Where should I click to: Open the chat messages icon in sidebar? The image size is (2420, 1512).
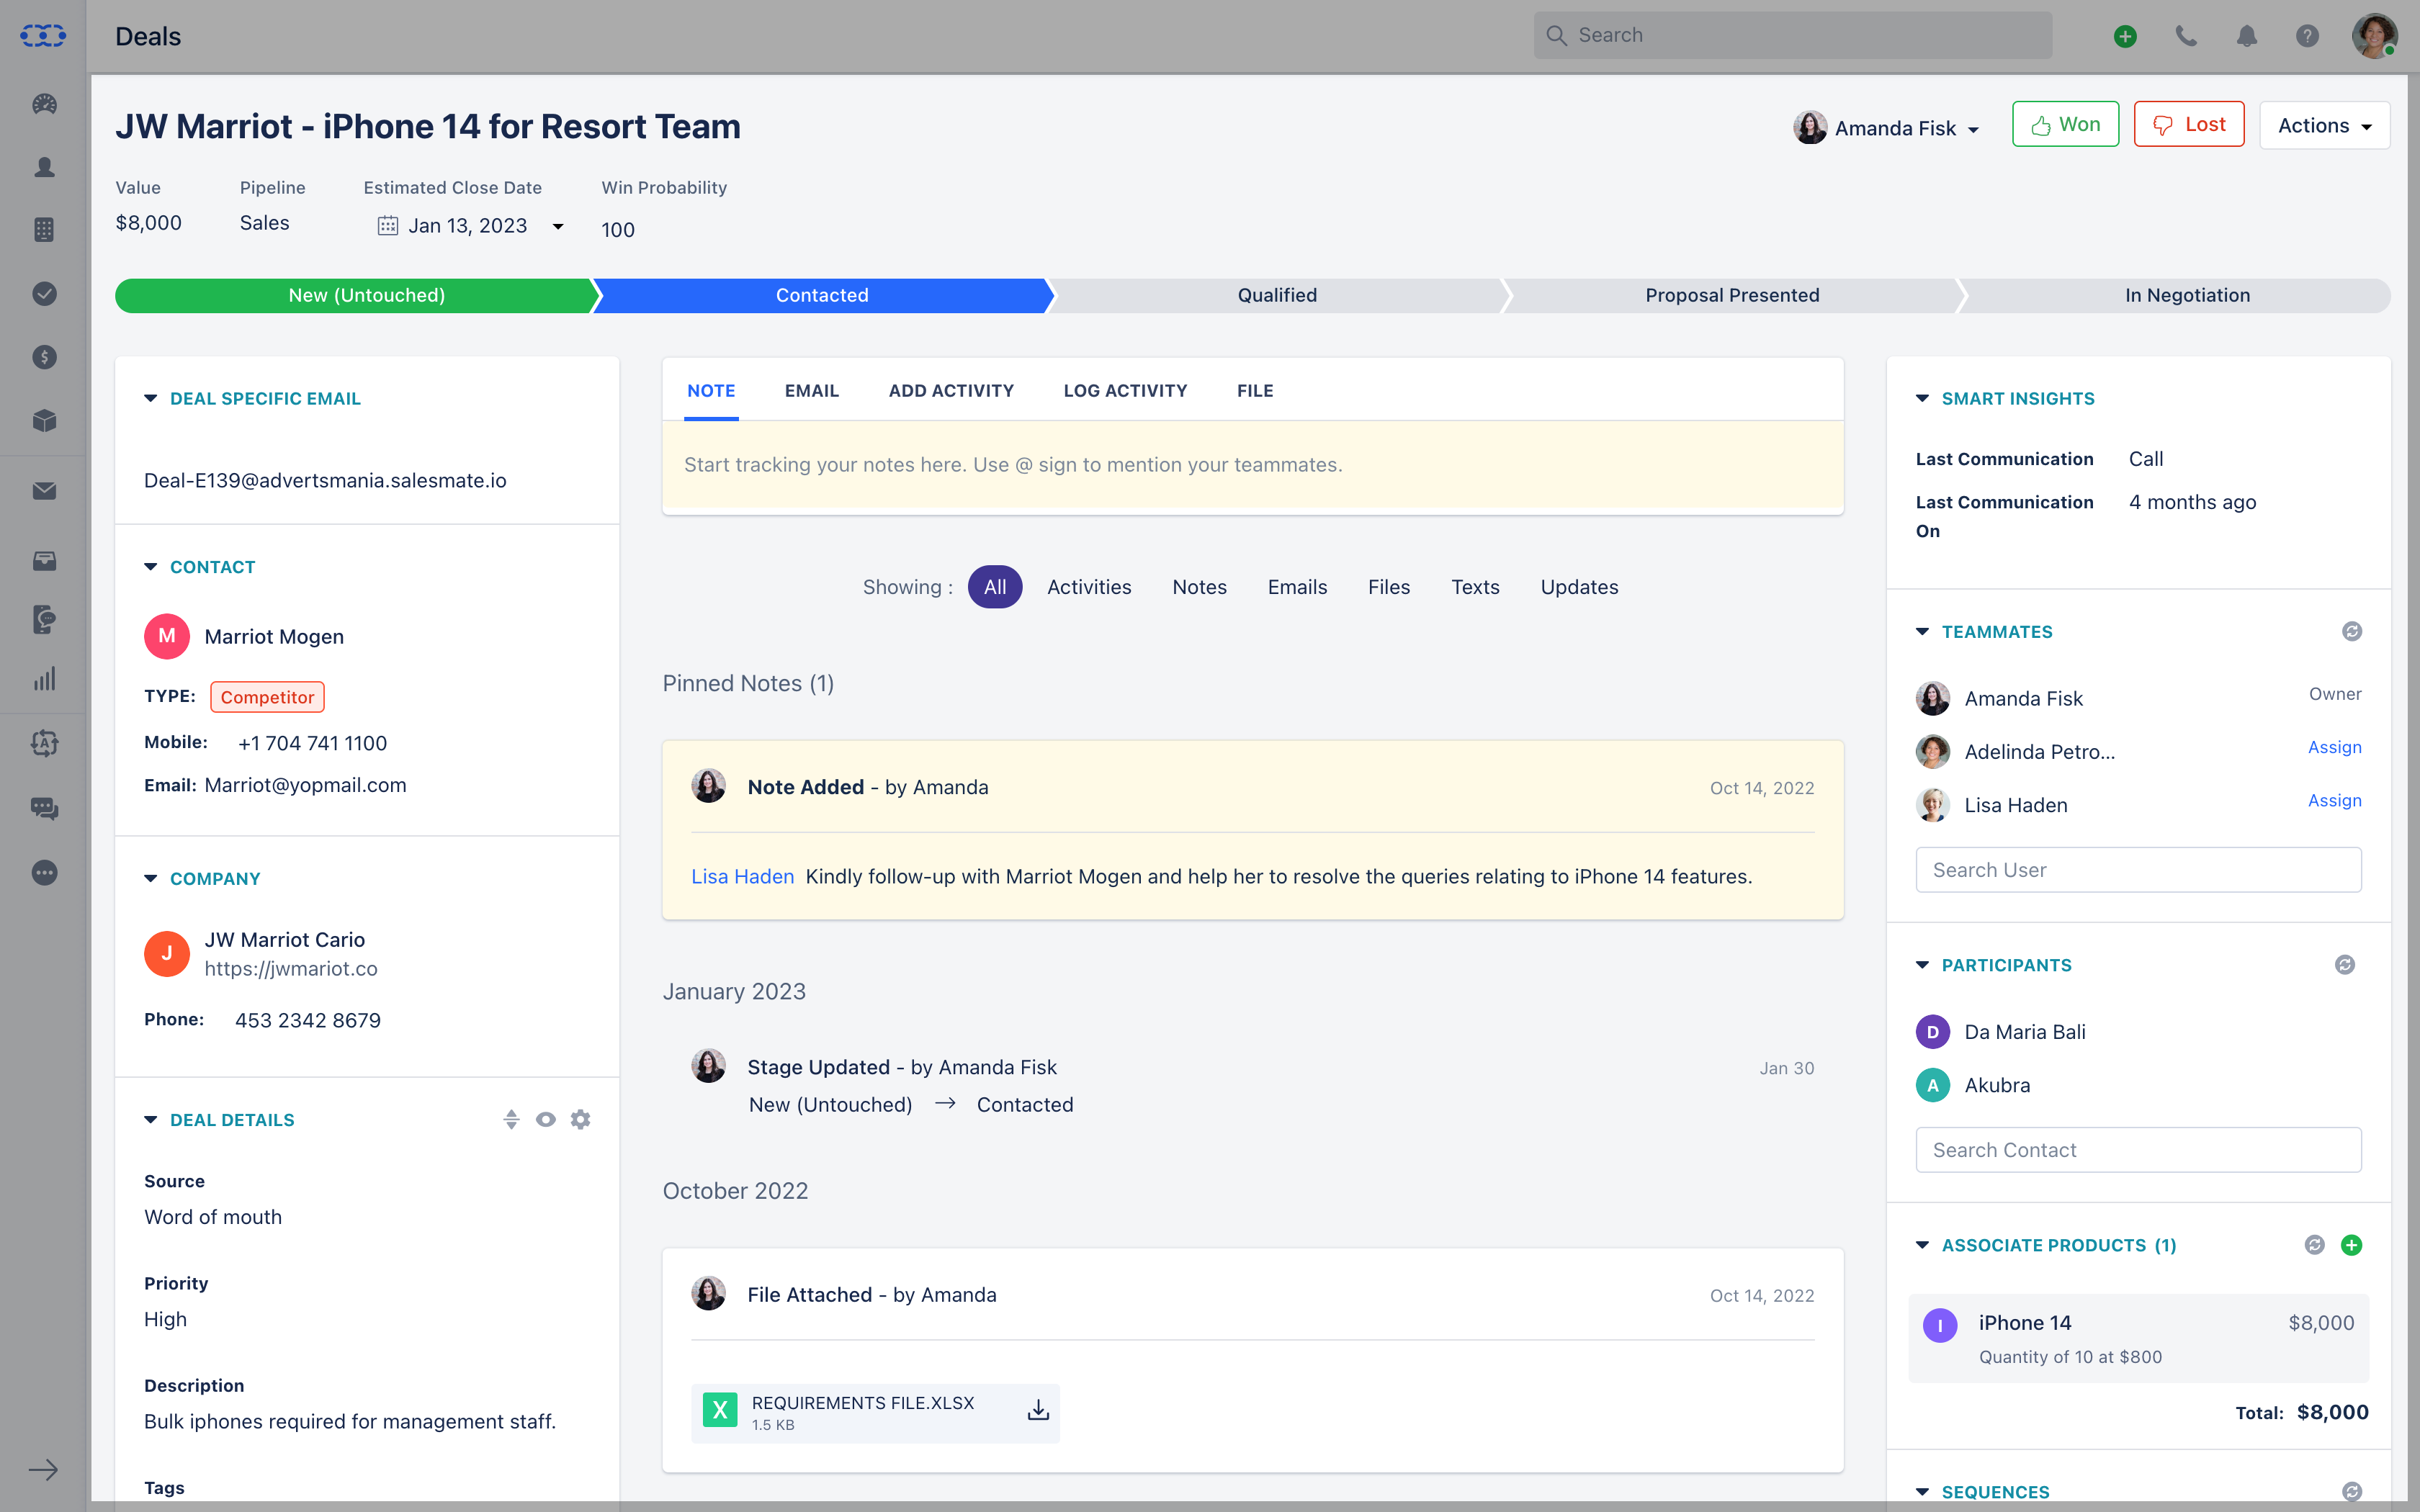click(44, 809)
